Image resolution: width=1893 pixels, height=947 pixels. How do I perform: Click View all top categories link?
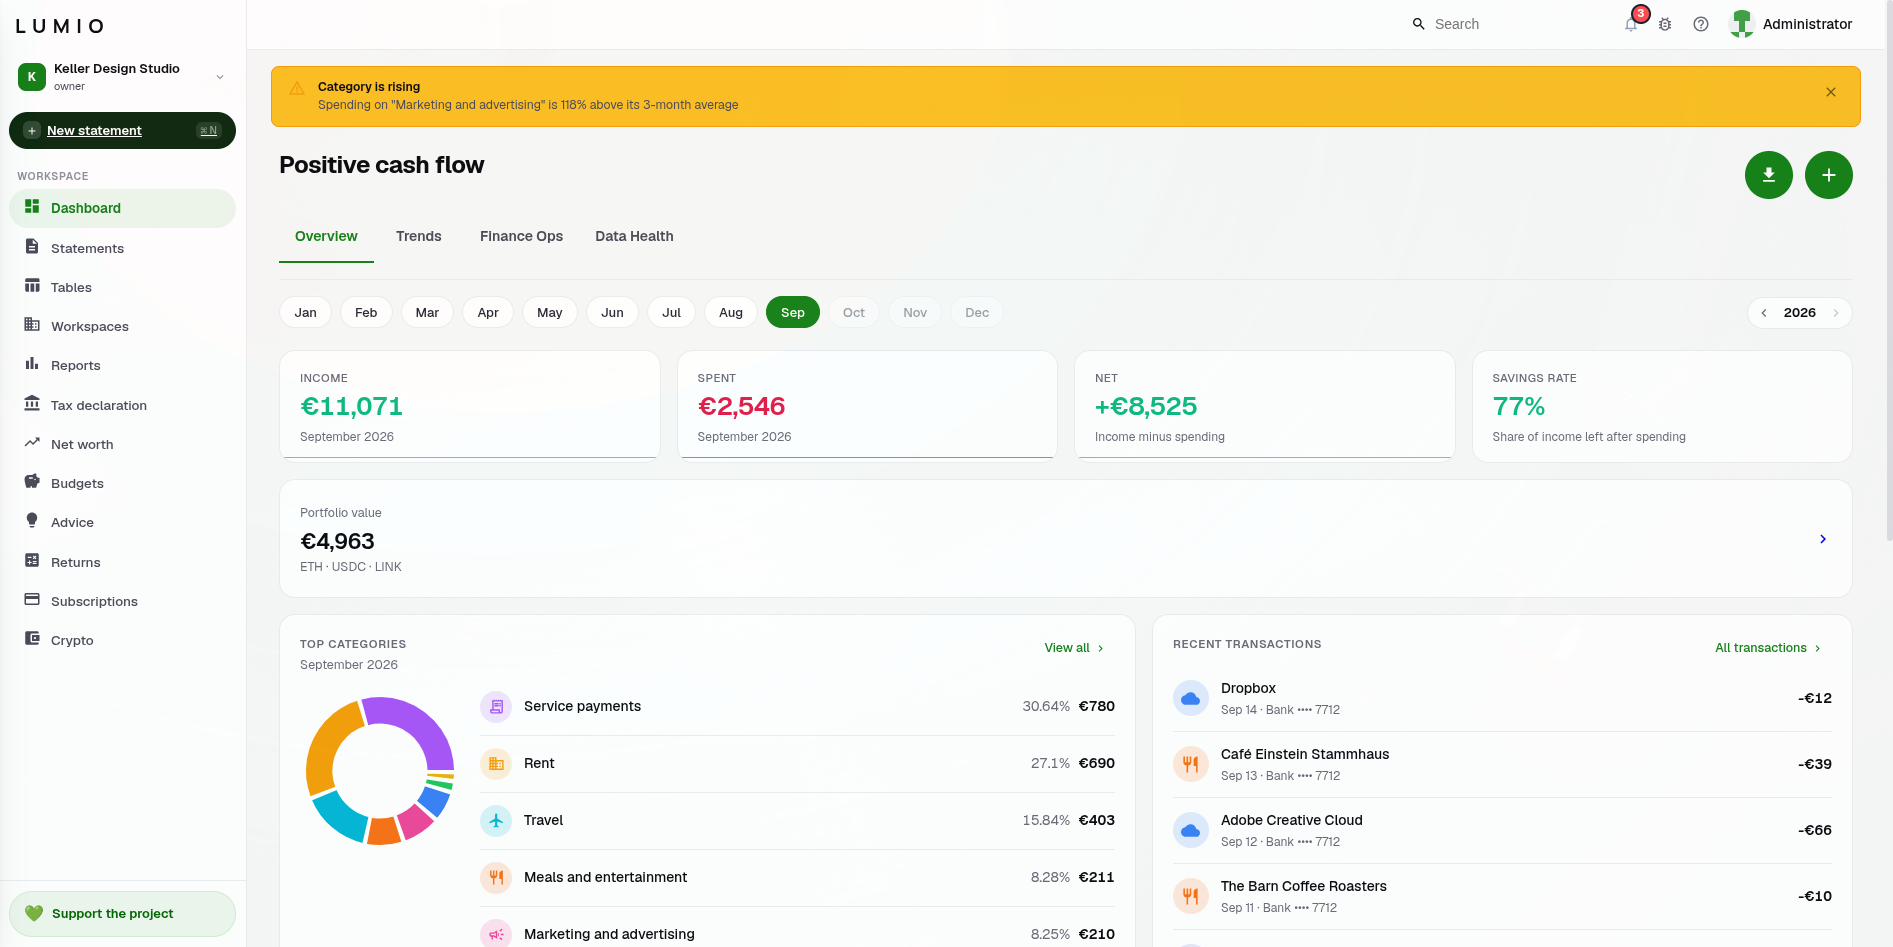click(1074, 648)
